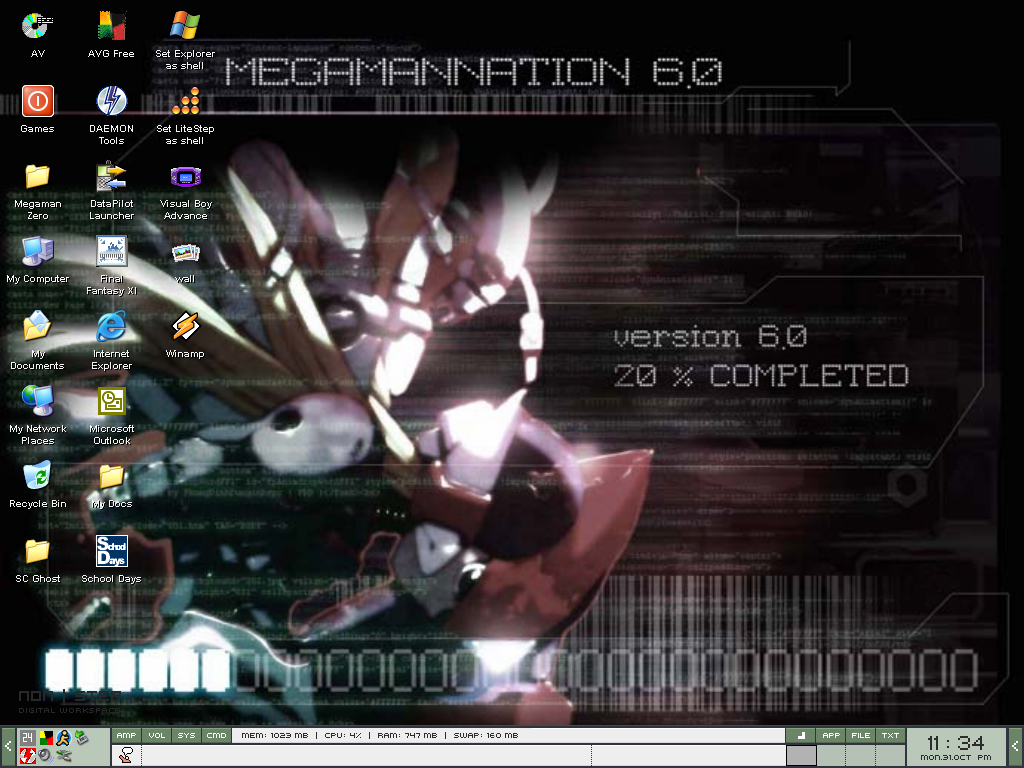Open Winamp player
The height and width of the screenshot is (768, 1024).
(x=185, y=334)
